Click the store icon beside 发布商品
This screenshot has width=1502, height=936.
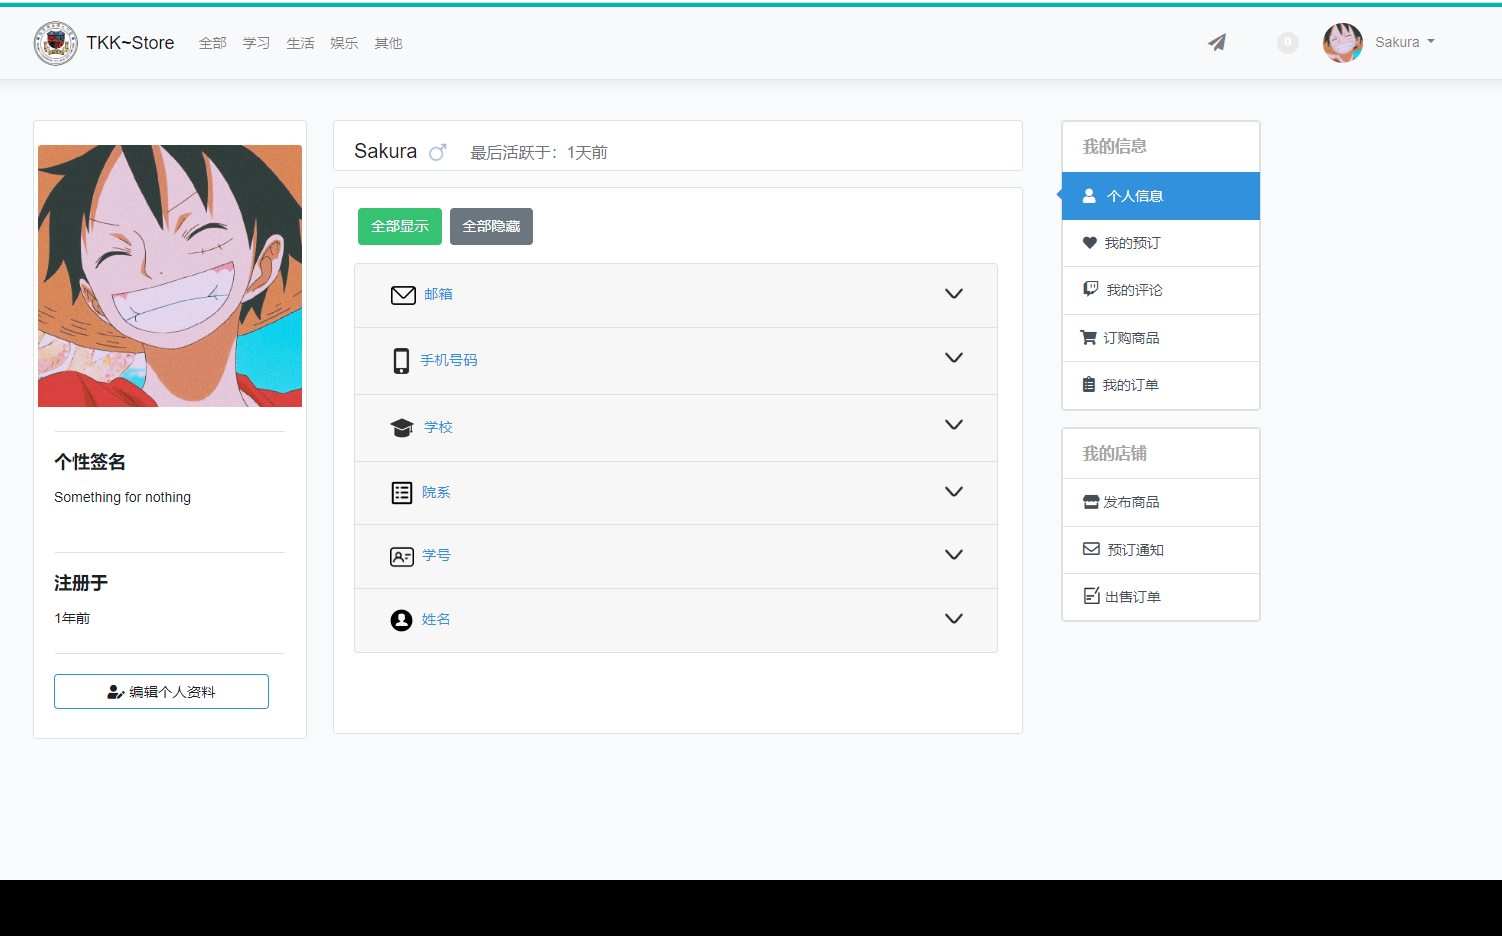(1091, 502)
